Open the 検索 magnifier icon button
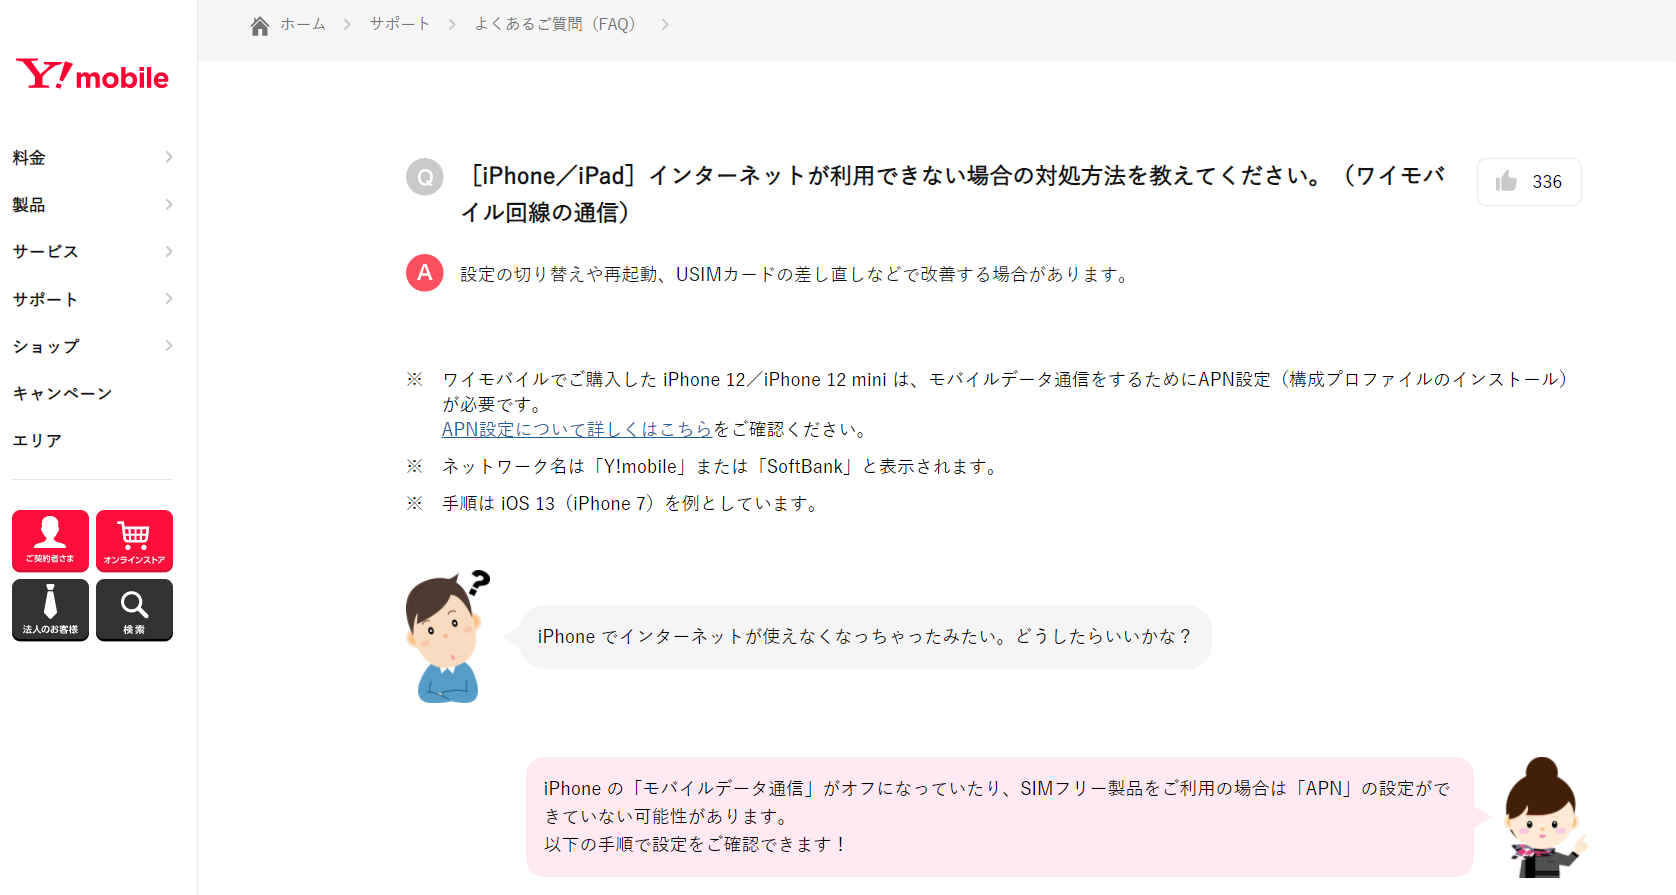 pyautogui.click(x=134, y=610)
